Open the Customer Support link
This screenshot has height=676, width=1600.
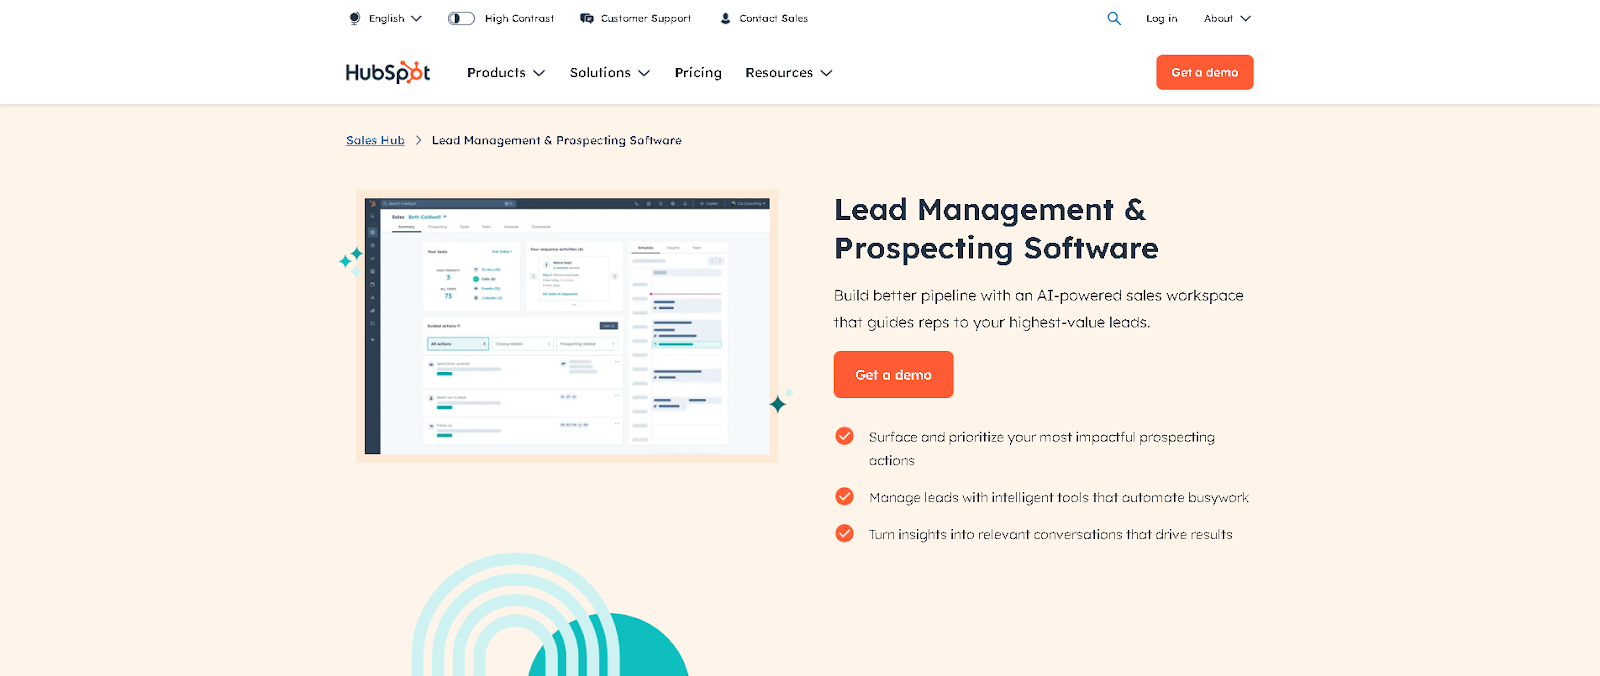click(x=645, y=18)
